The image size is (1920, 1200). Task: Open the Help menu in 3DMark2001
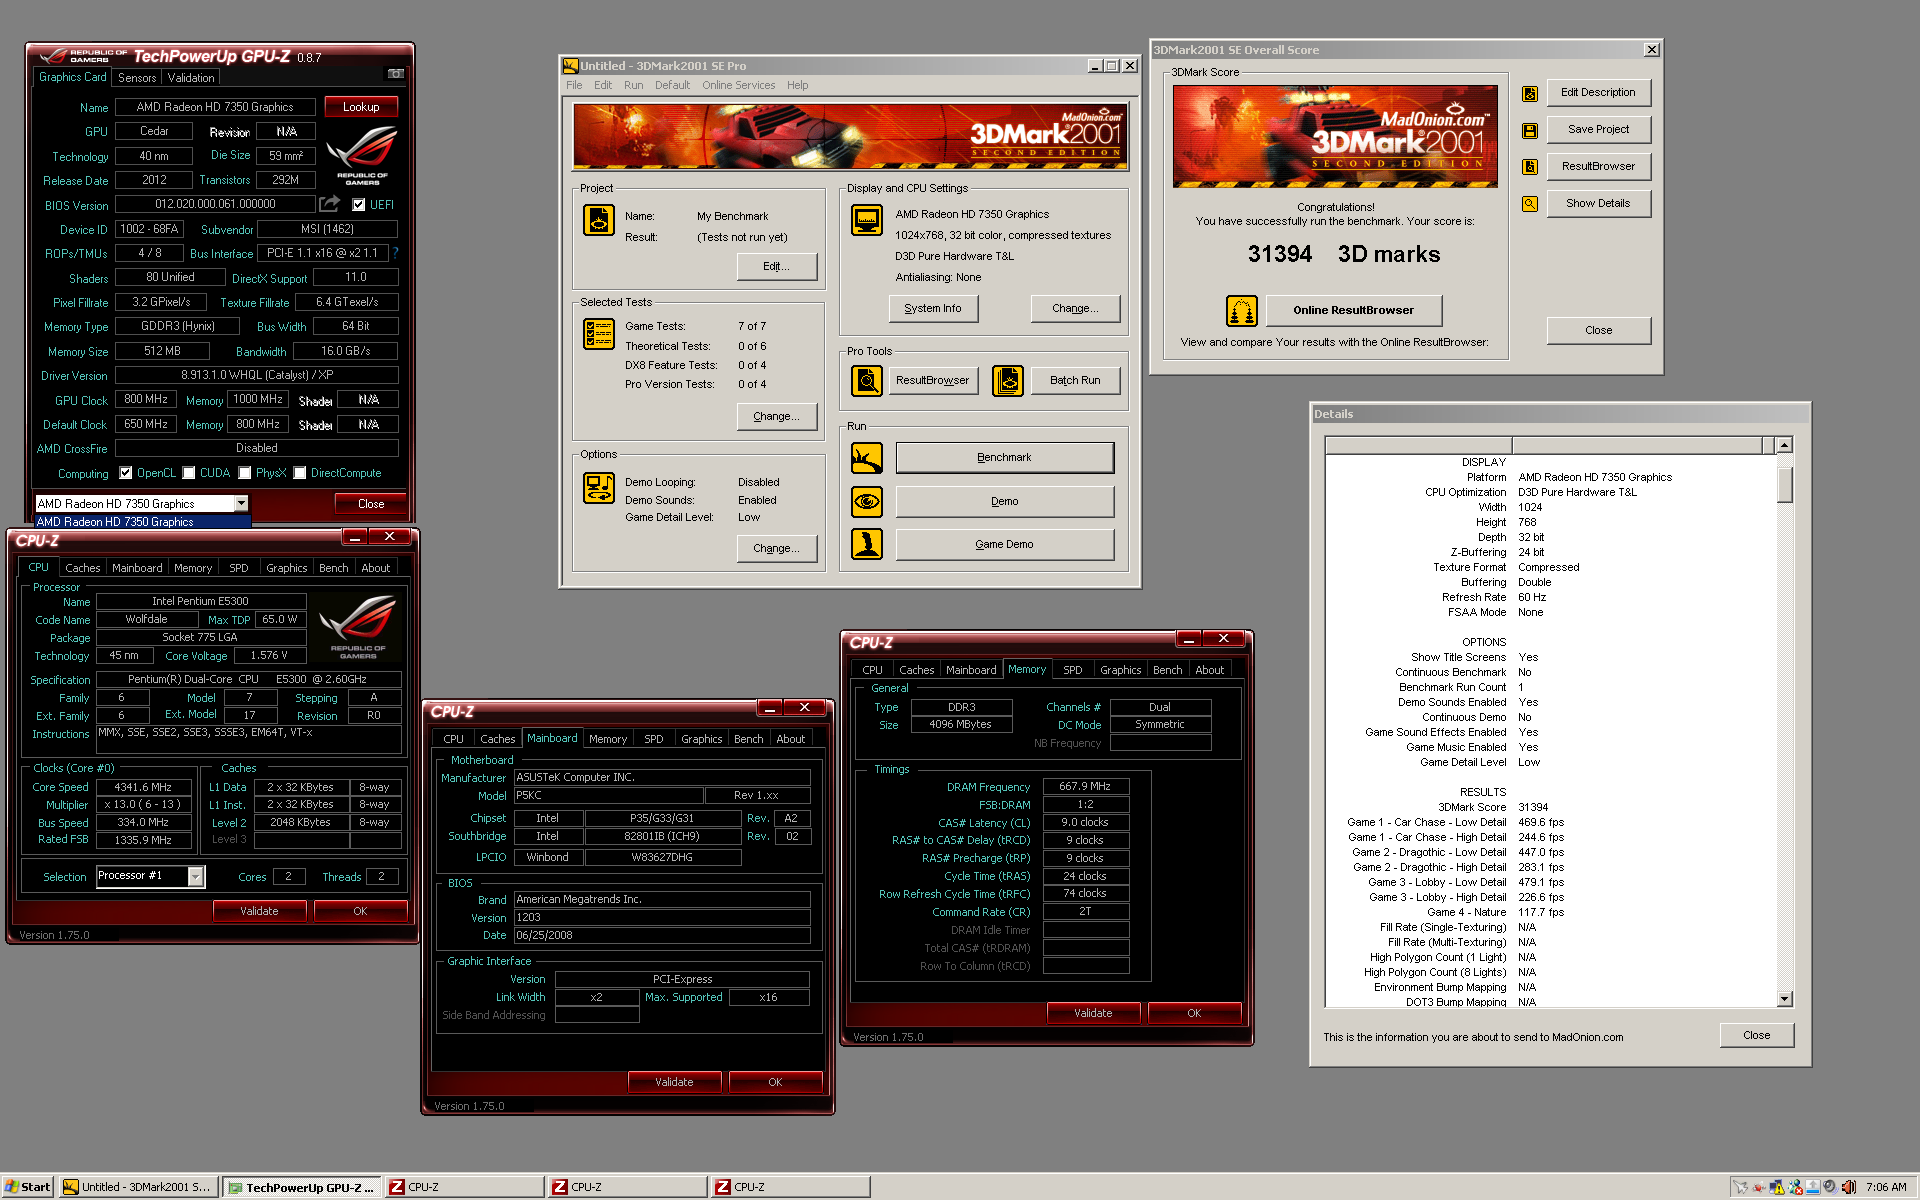(x=797, y=85)
